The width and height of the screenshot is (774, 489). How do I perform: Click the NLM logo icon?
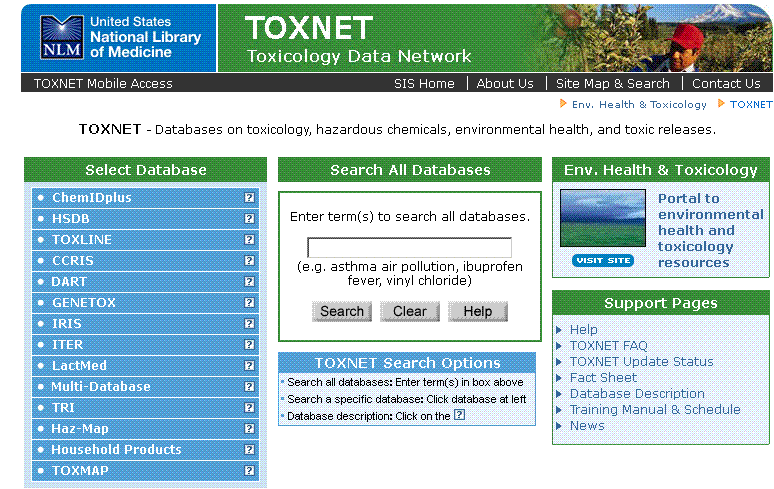click(62, 38)
